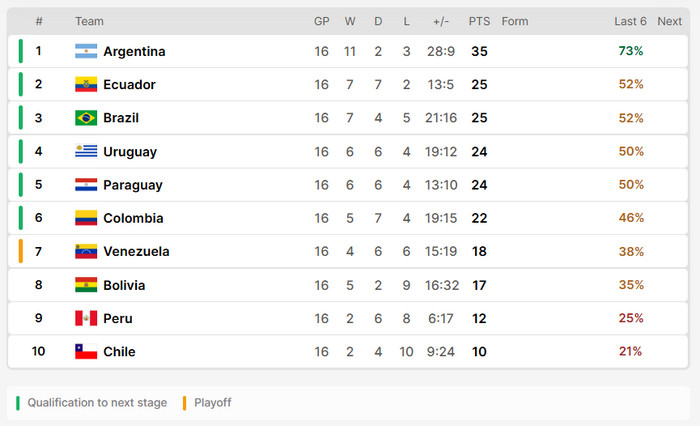
Task: Click the Ecuador flag icon
Action: 86,84
